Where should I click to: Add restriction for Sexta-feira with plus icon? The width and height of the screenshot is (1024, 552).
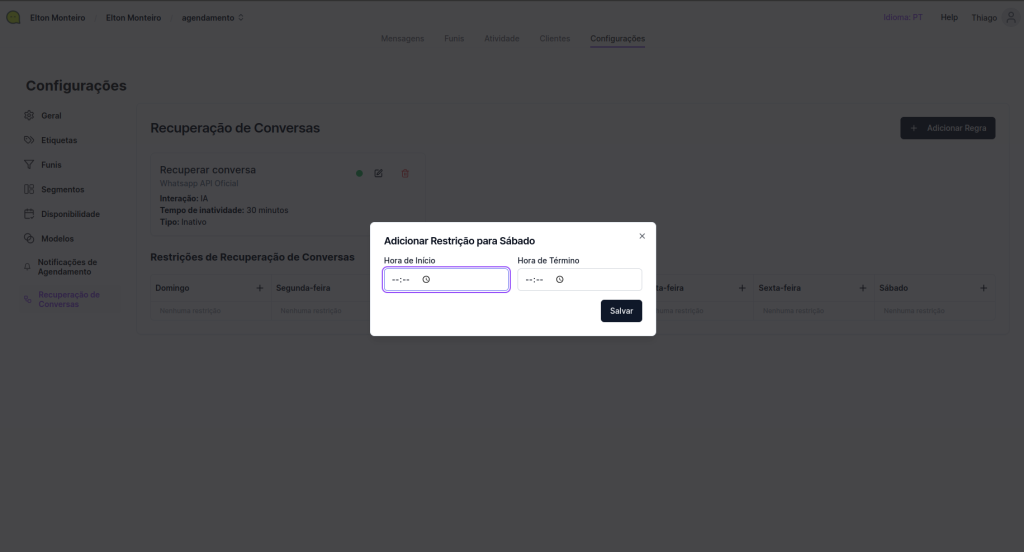coord(863,288)
